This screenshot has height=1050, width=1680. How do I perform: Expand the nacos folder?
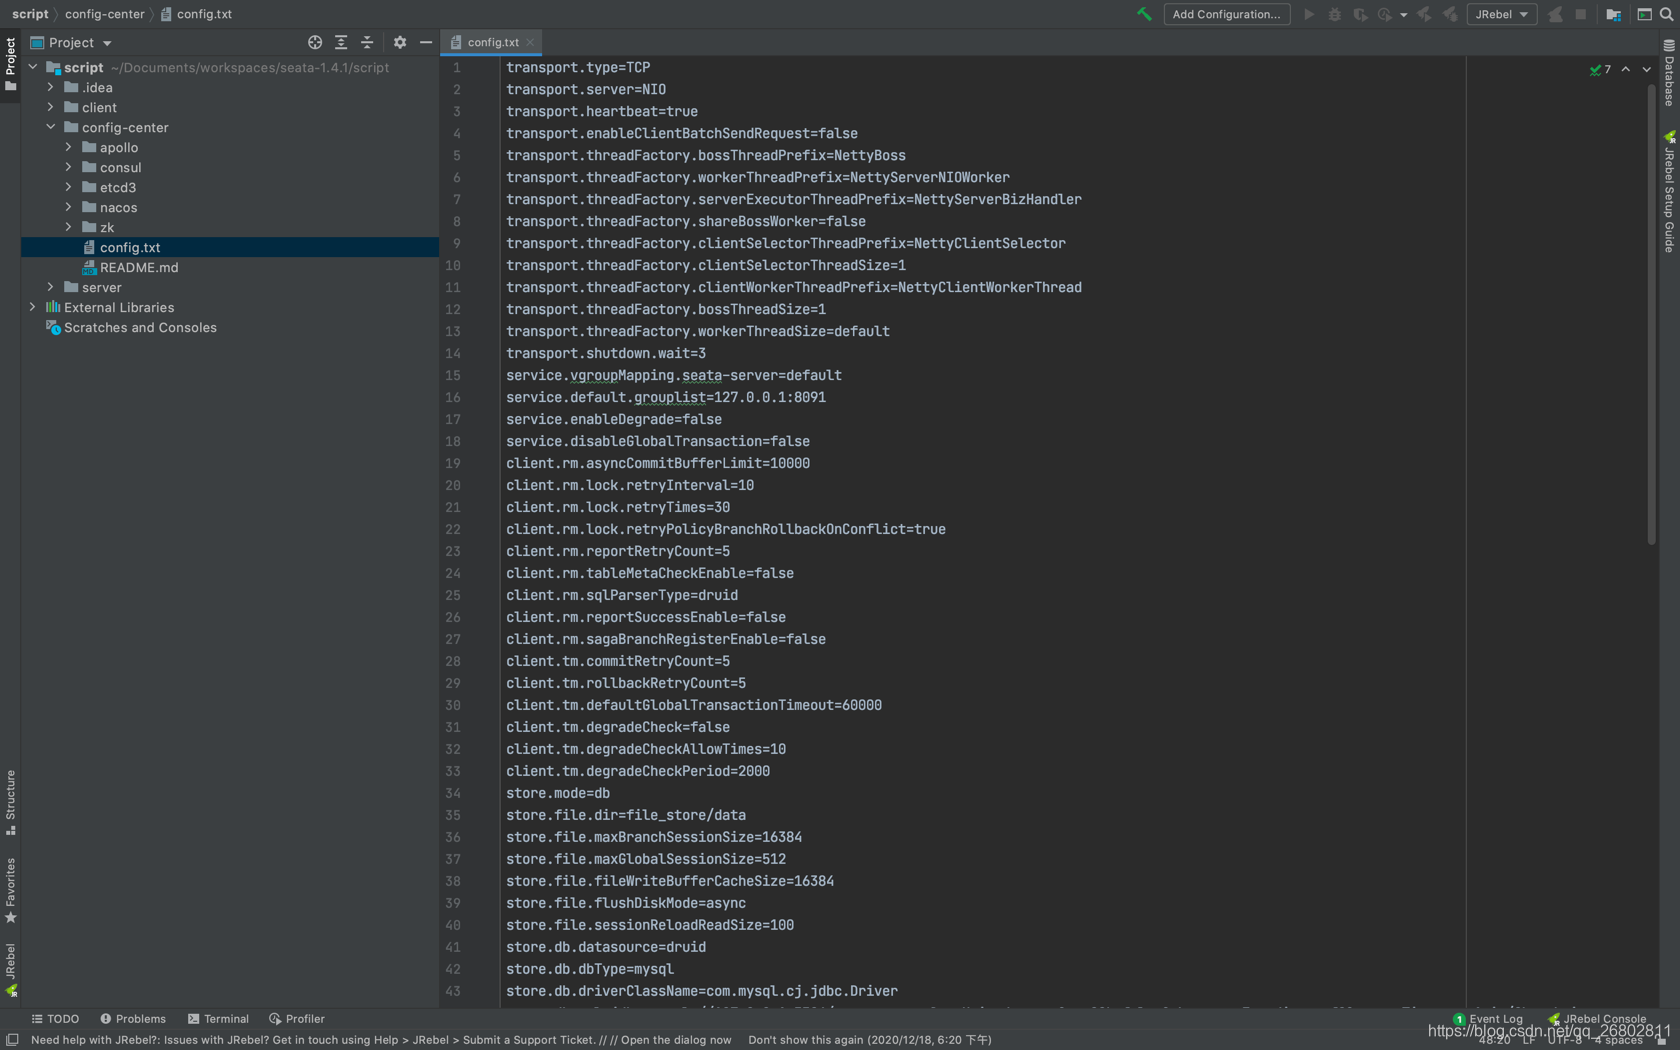[69, 207]
